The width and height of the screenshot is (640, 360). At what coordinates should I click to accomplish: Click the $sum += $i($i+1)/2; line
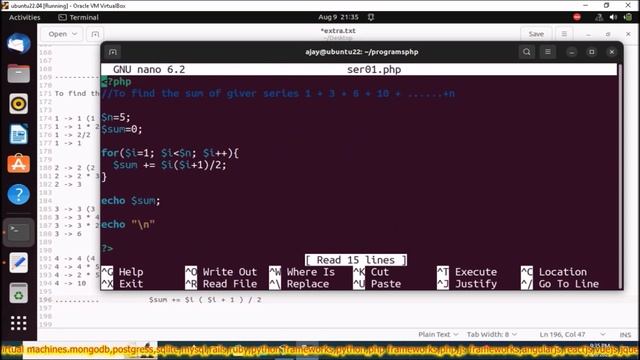click(x=170, y=165)
